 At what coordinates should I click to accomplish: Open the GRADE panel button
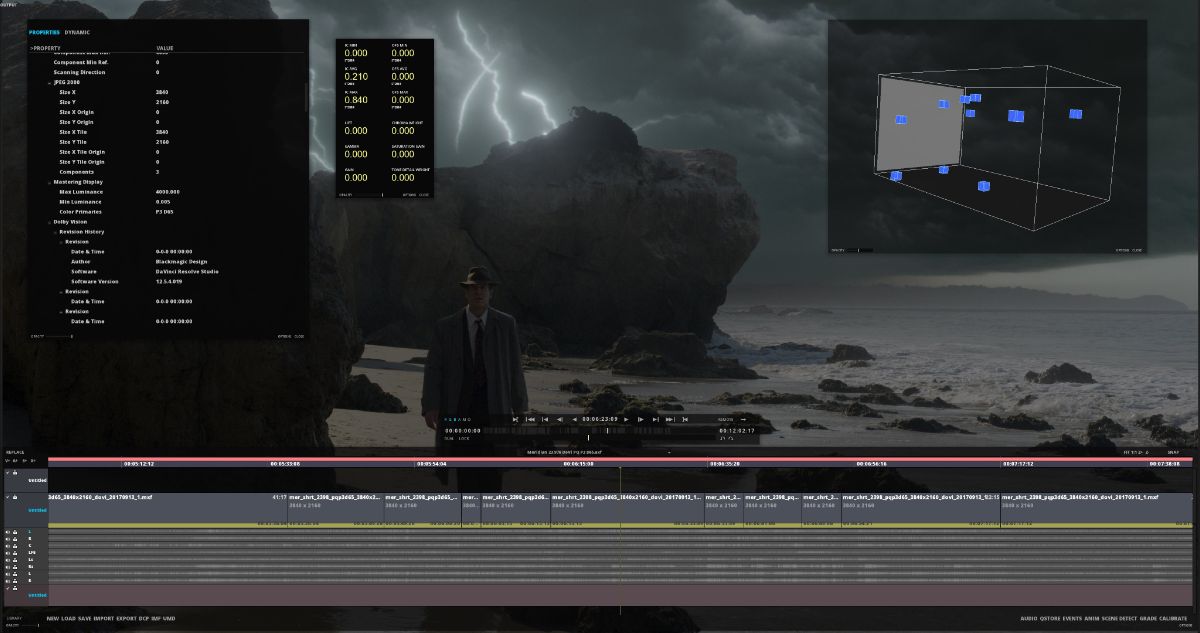(x=1148, y=619)
